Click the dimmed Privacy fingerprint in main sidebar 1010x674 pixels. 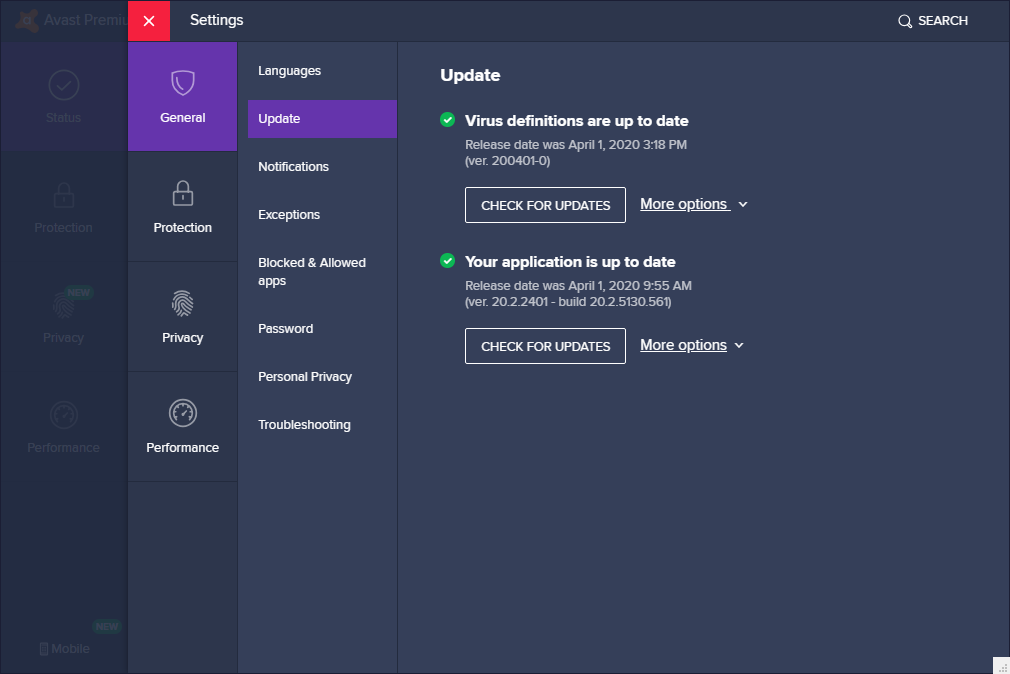(x=63, y=305)
